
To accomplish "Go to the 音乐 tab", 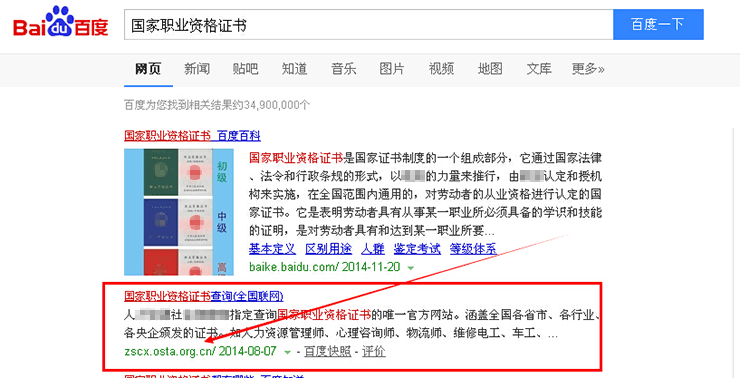I will [x=343, y=69].
